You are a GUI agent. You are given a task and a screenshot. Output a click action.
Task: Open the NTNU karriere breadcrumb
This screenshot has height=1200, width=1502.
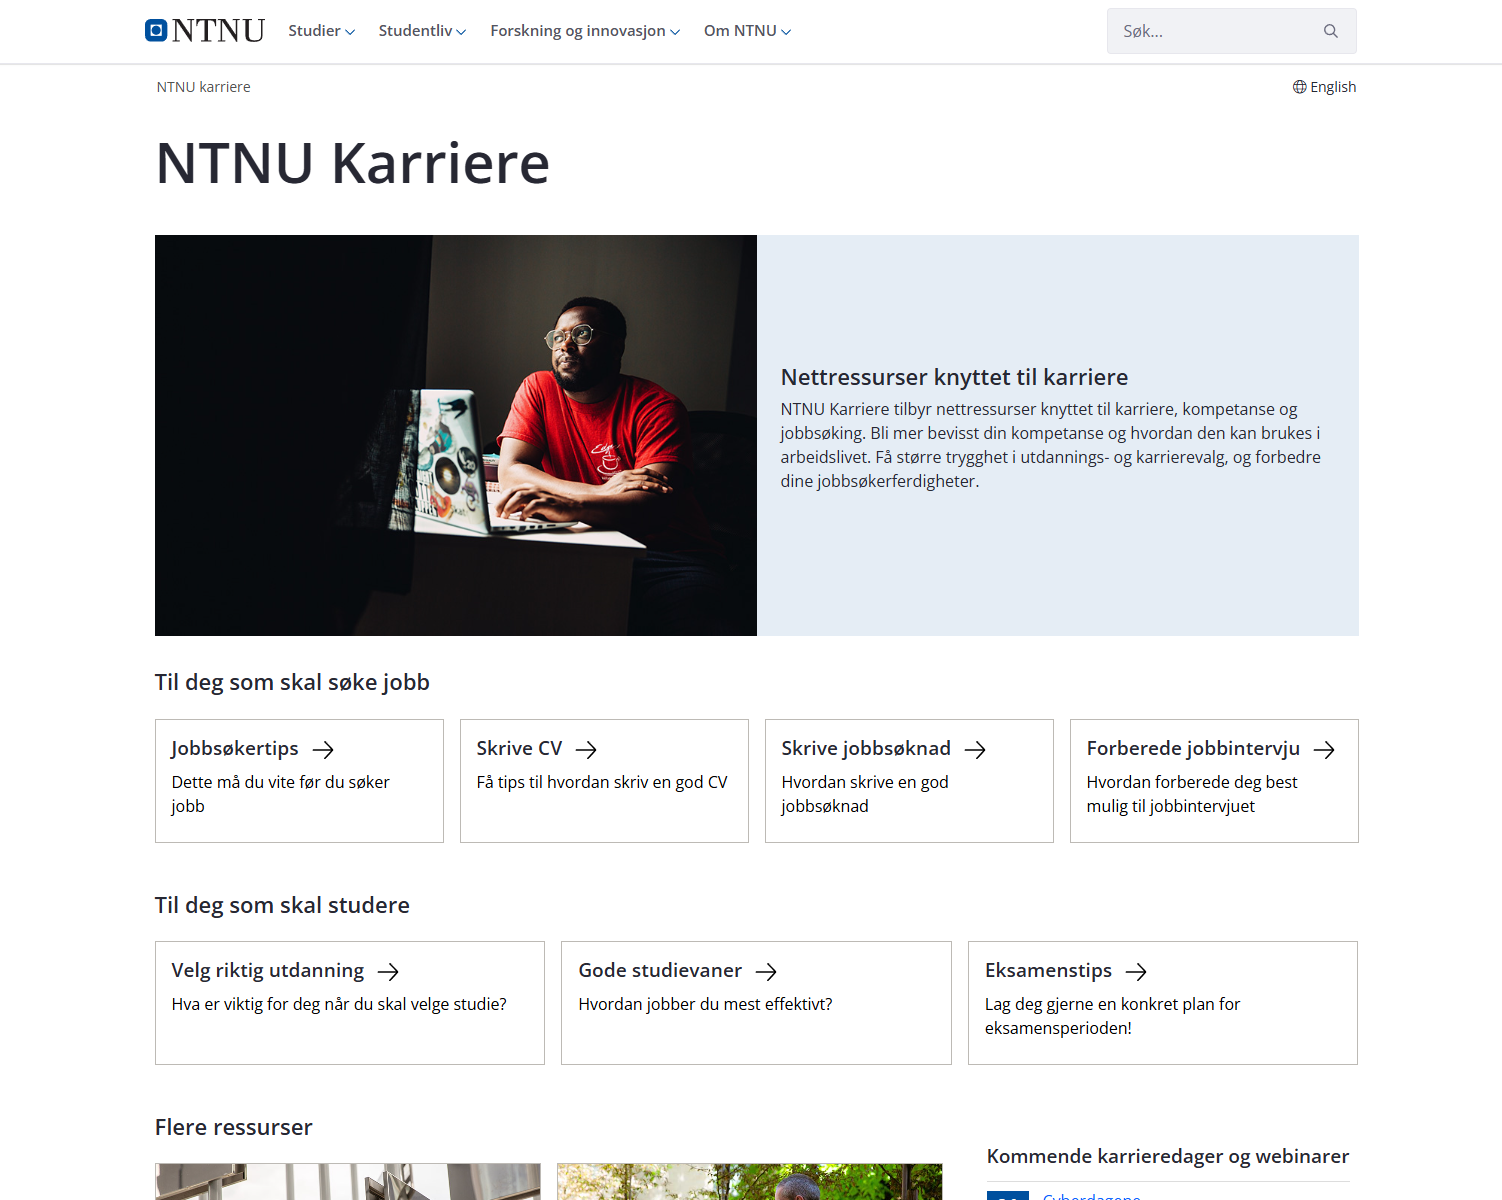pos(204,87)
